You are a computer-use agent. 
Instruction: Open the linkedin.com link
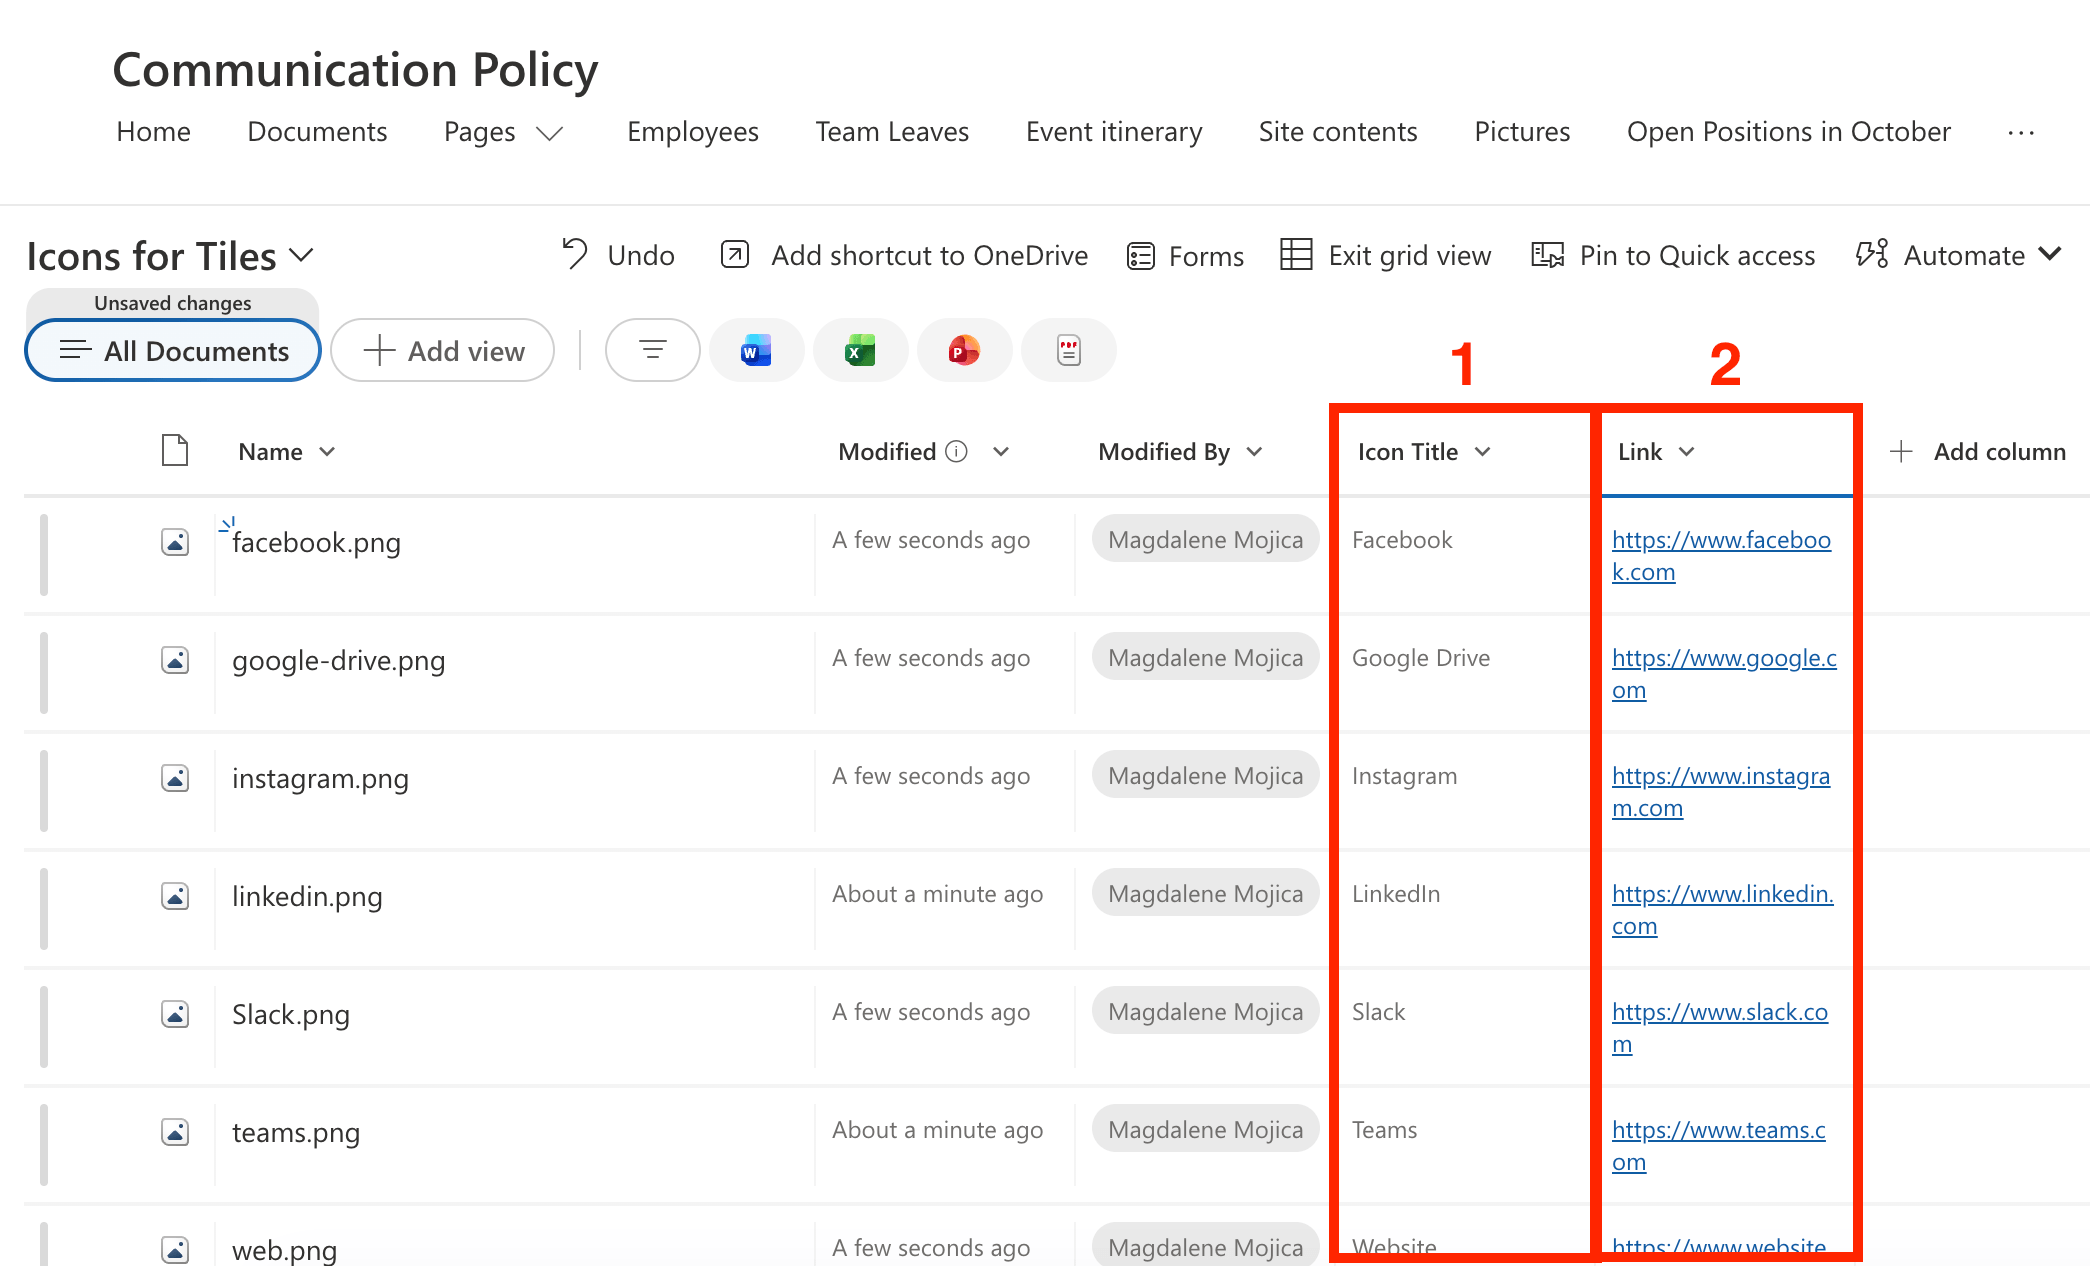1722,910
